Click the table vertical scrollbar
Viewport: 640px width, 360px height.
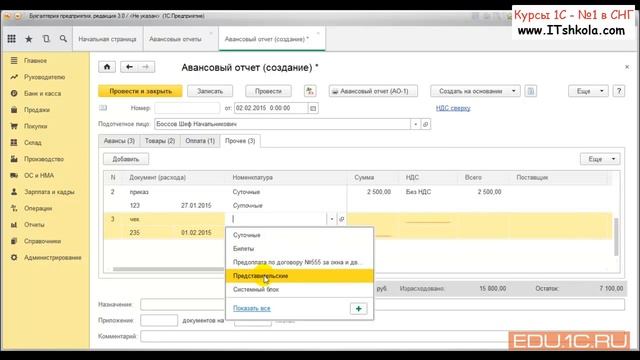pyautogui.click(x=616, y=237)
